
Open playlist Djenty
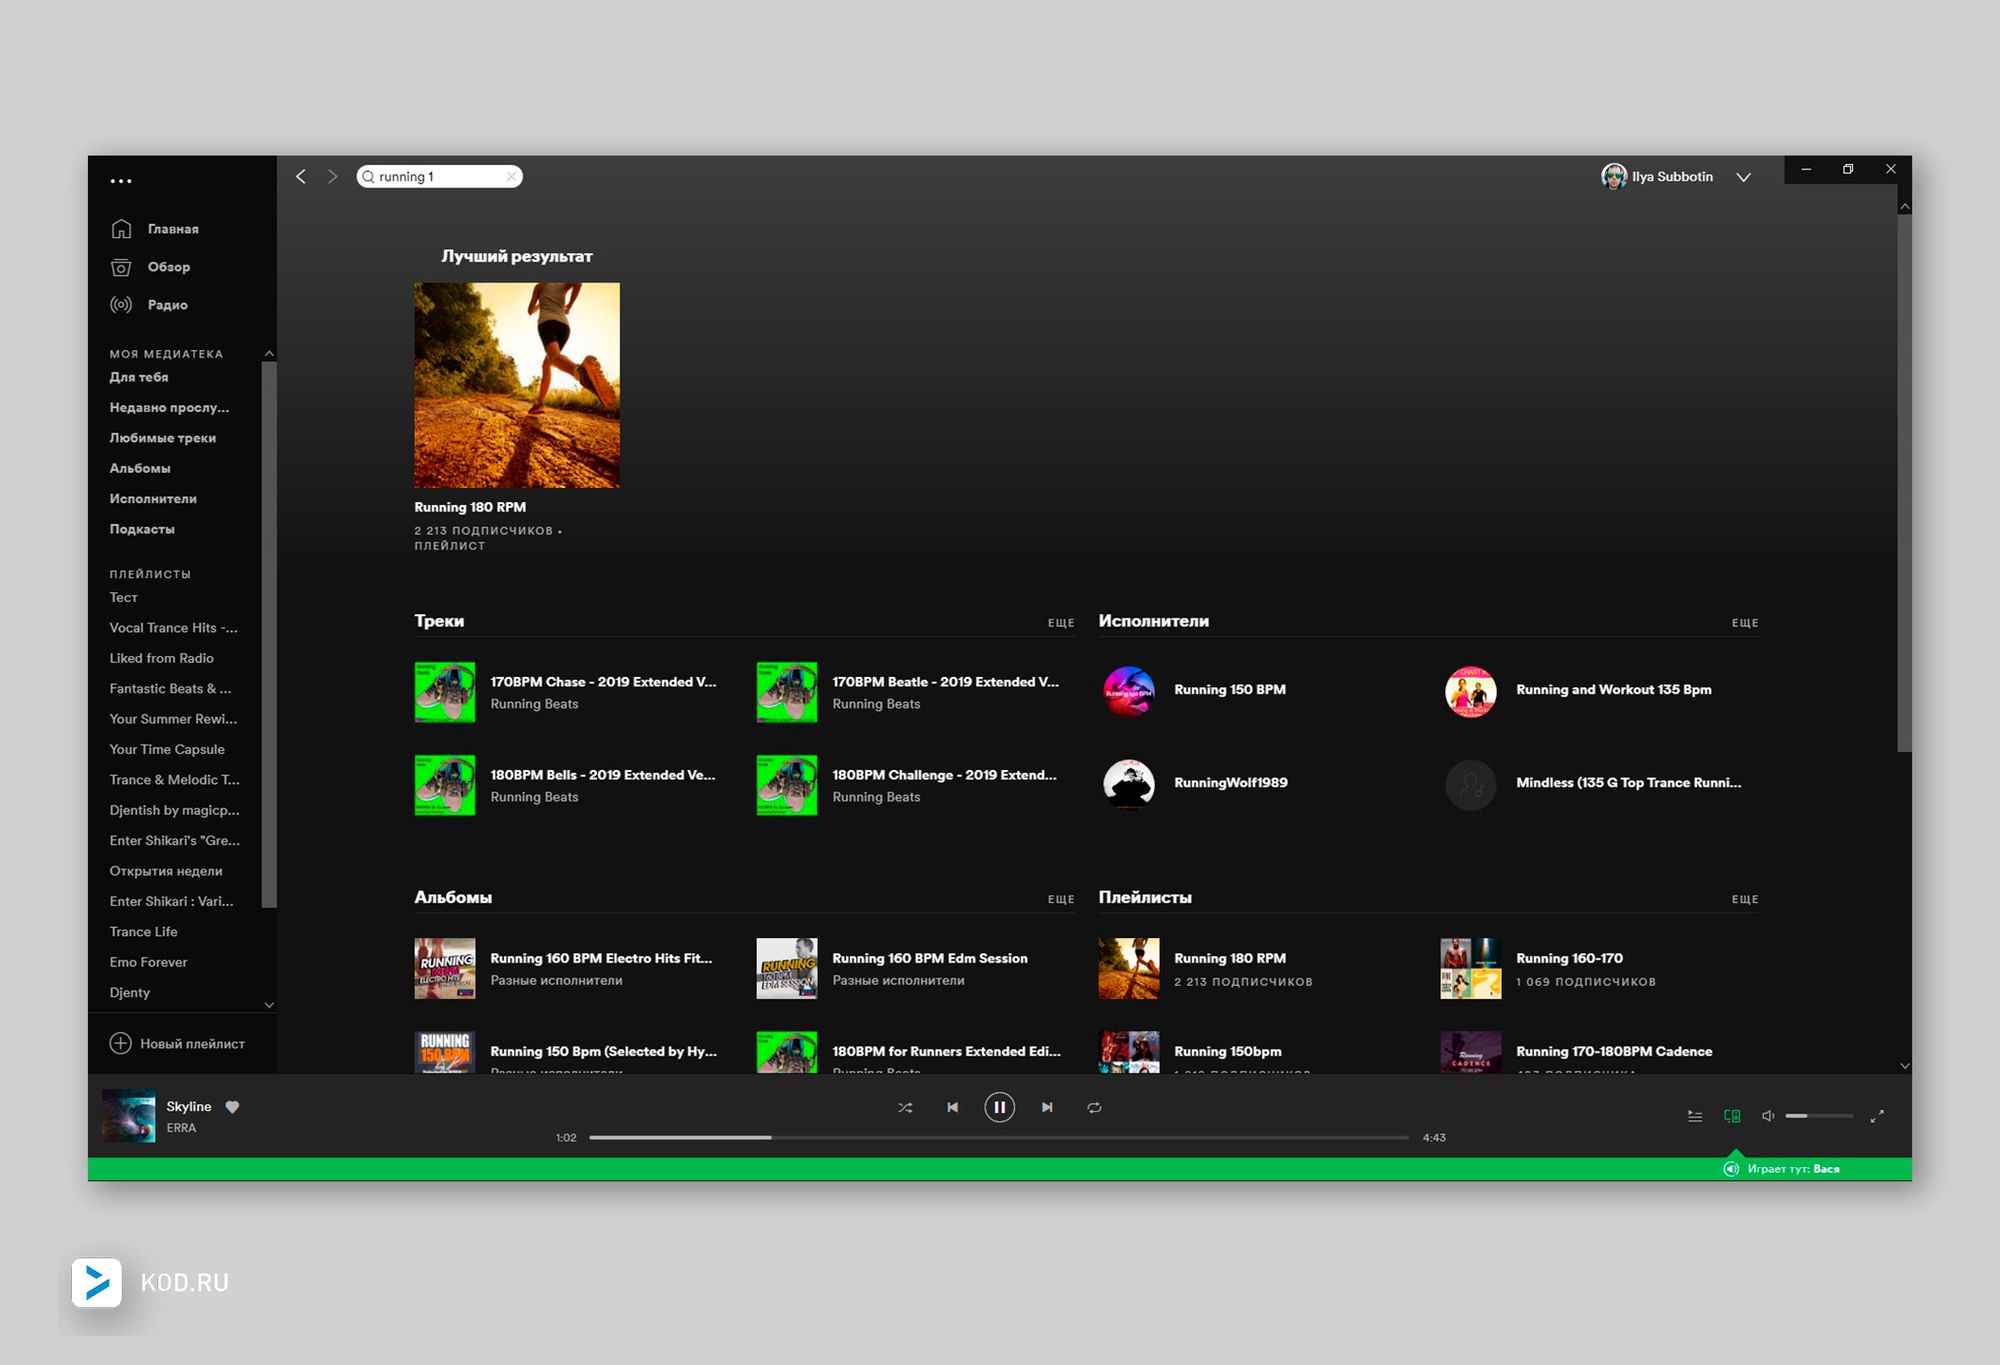pos(130,992)
